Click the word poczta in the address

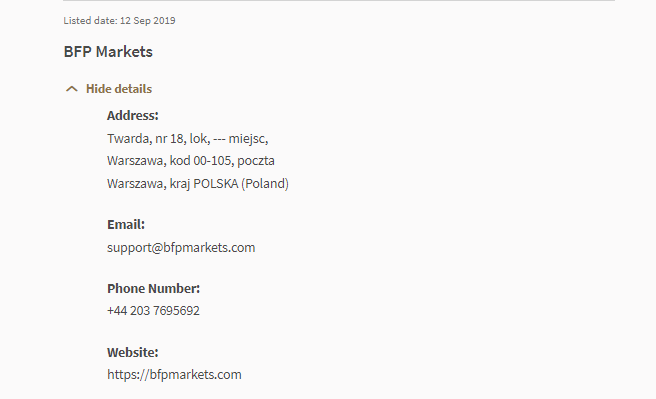click(256, 161)
